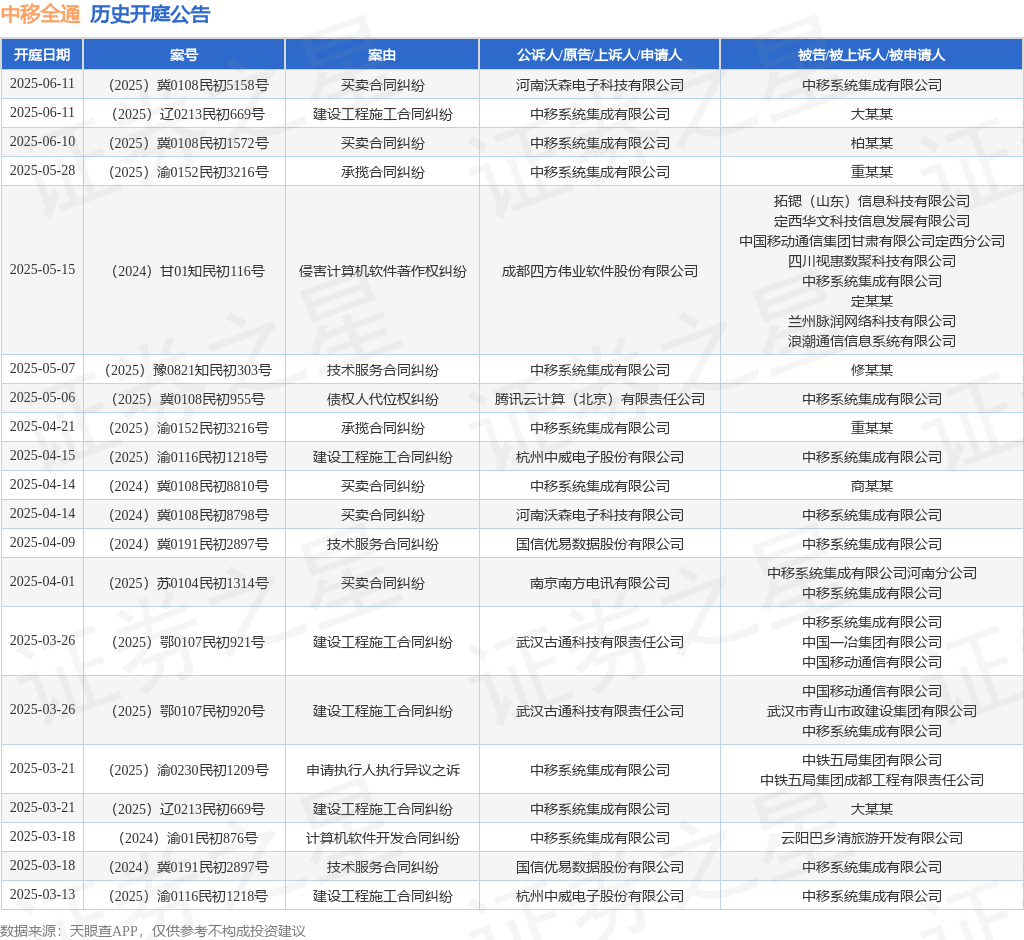Click defendant 中移系统集成有限公司河南分公司
The width and height of the screenshot is (1024, 940).
tap(872, 574)
